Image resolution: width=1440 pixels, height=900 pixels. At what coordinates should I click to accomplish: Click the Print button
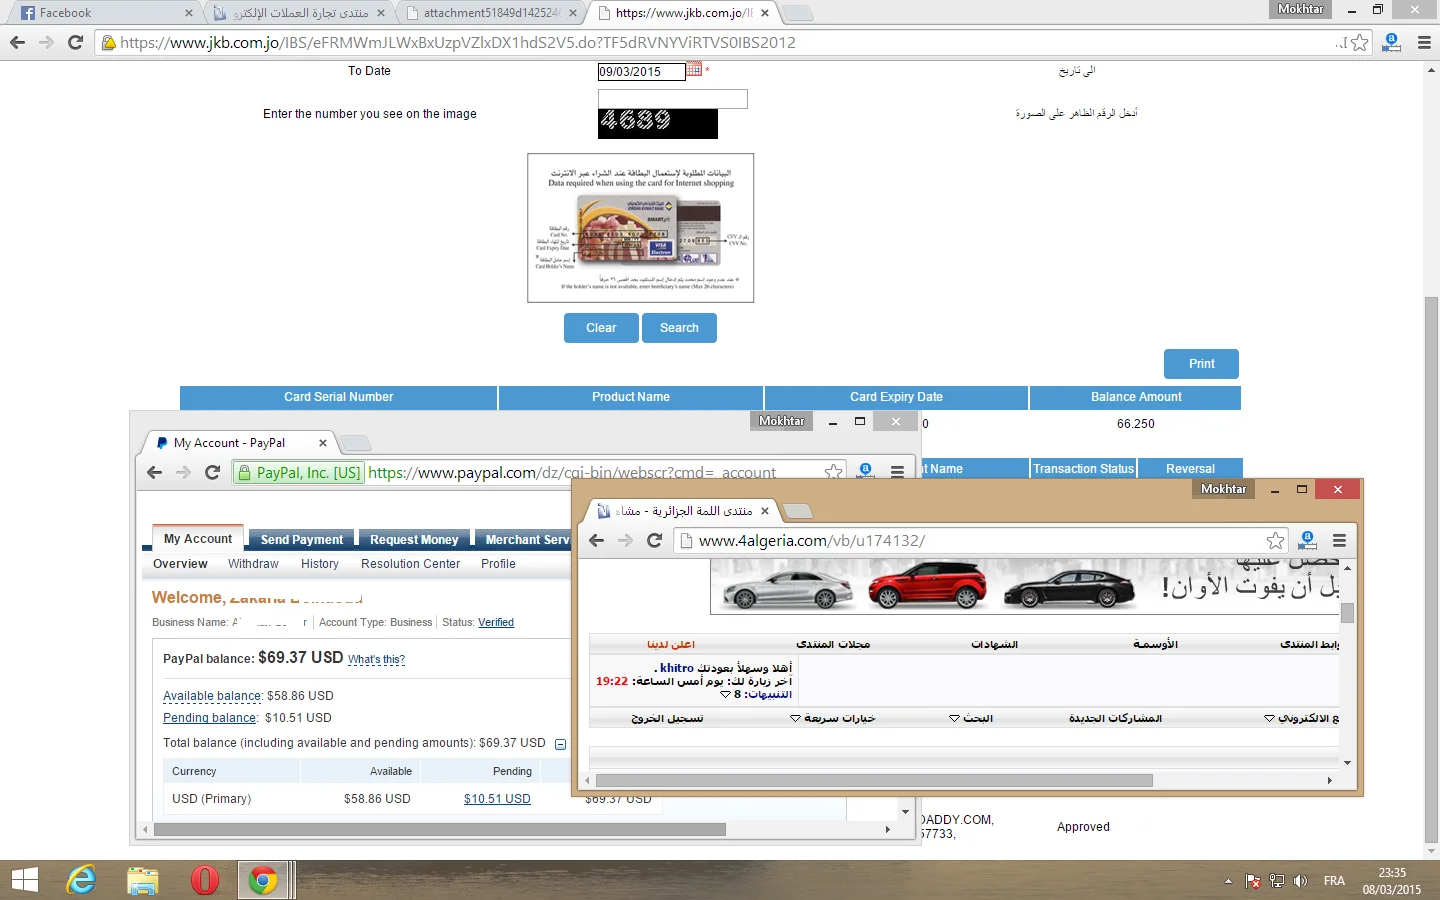pyautogui.click(x=1201, y=364)
